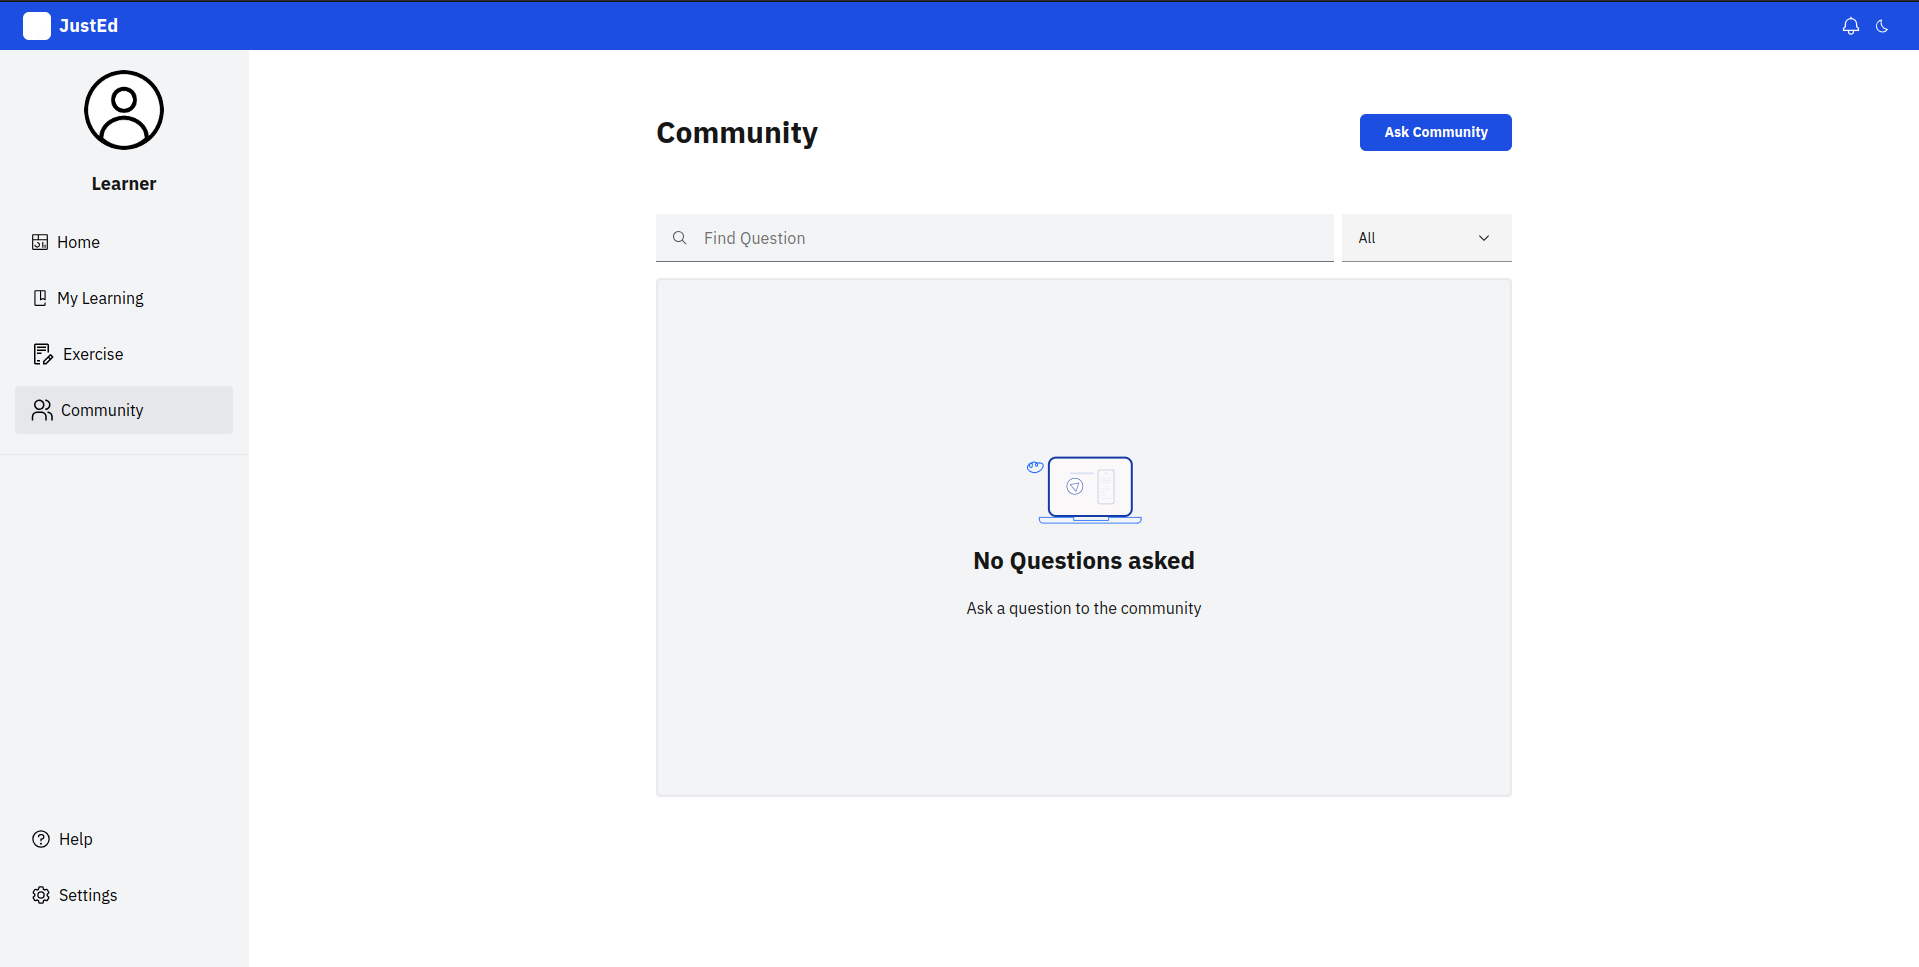Screen dimensions: 1919x967
Task: Open the notification bell icon
Action: point(1851,25)
